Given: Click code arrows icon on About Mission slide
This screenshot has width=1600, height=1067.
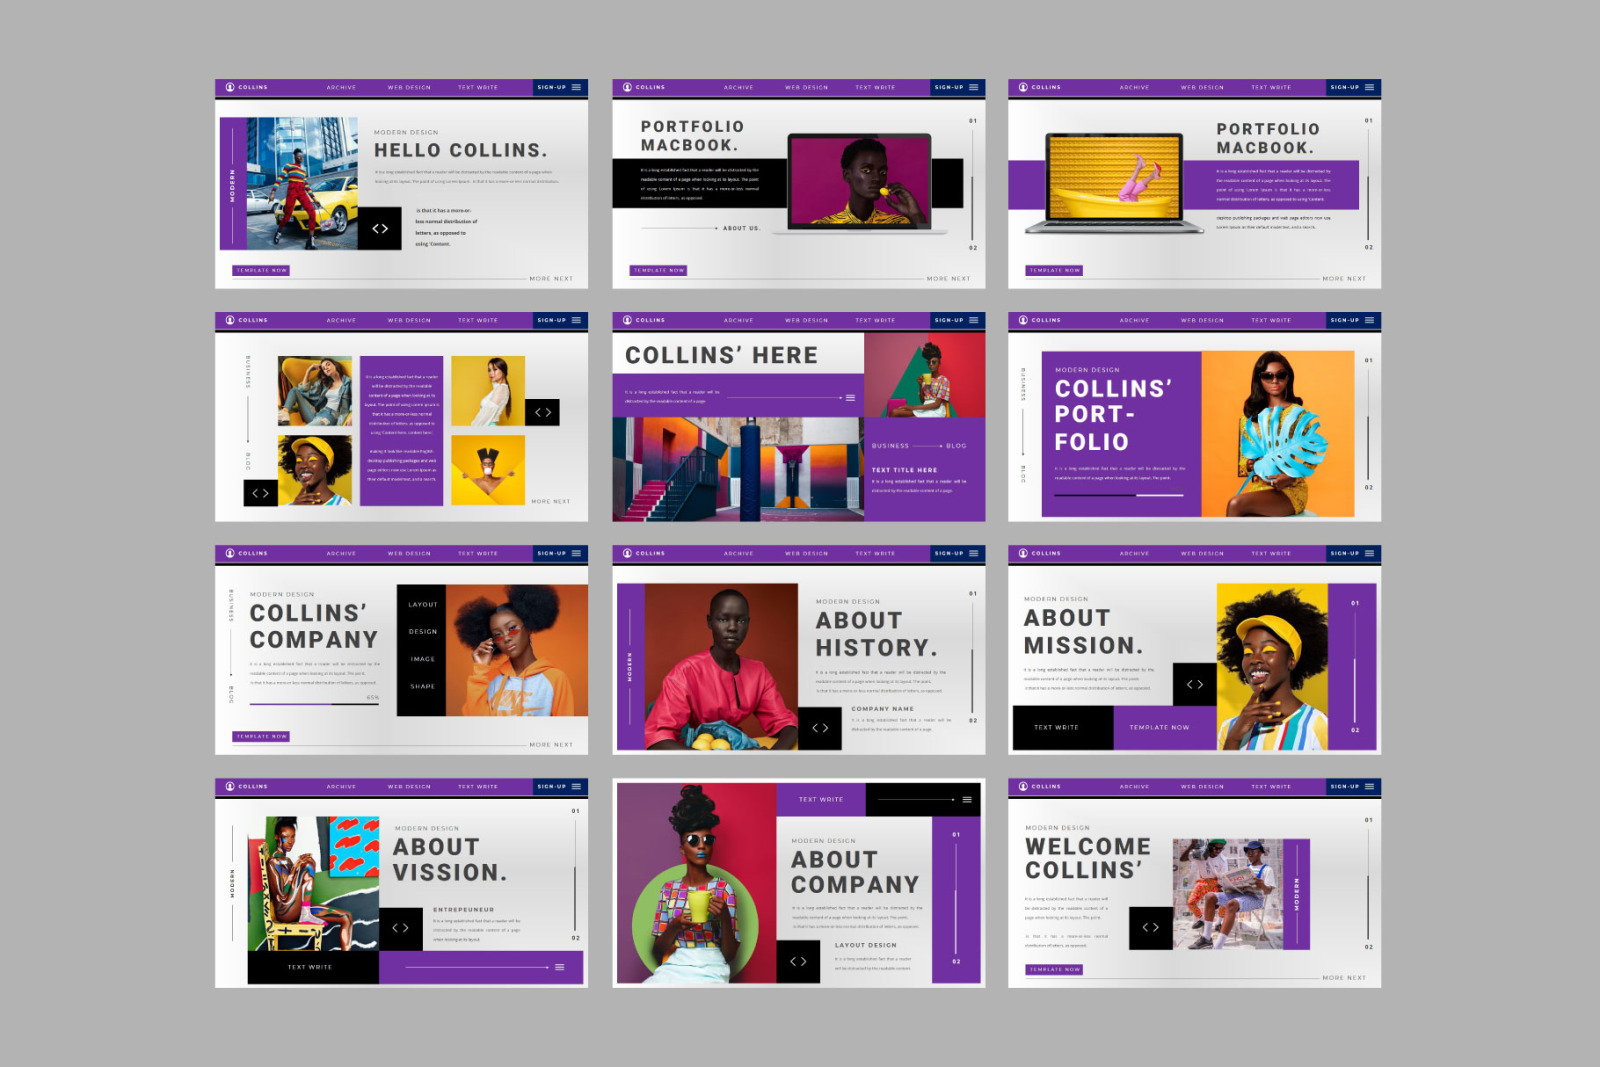Looking at the screenshot, I should click(x=1194, y=685).
